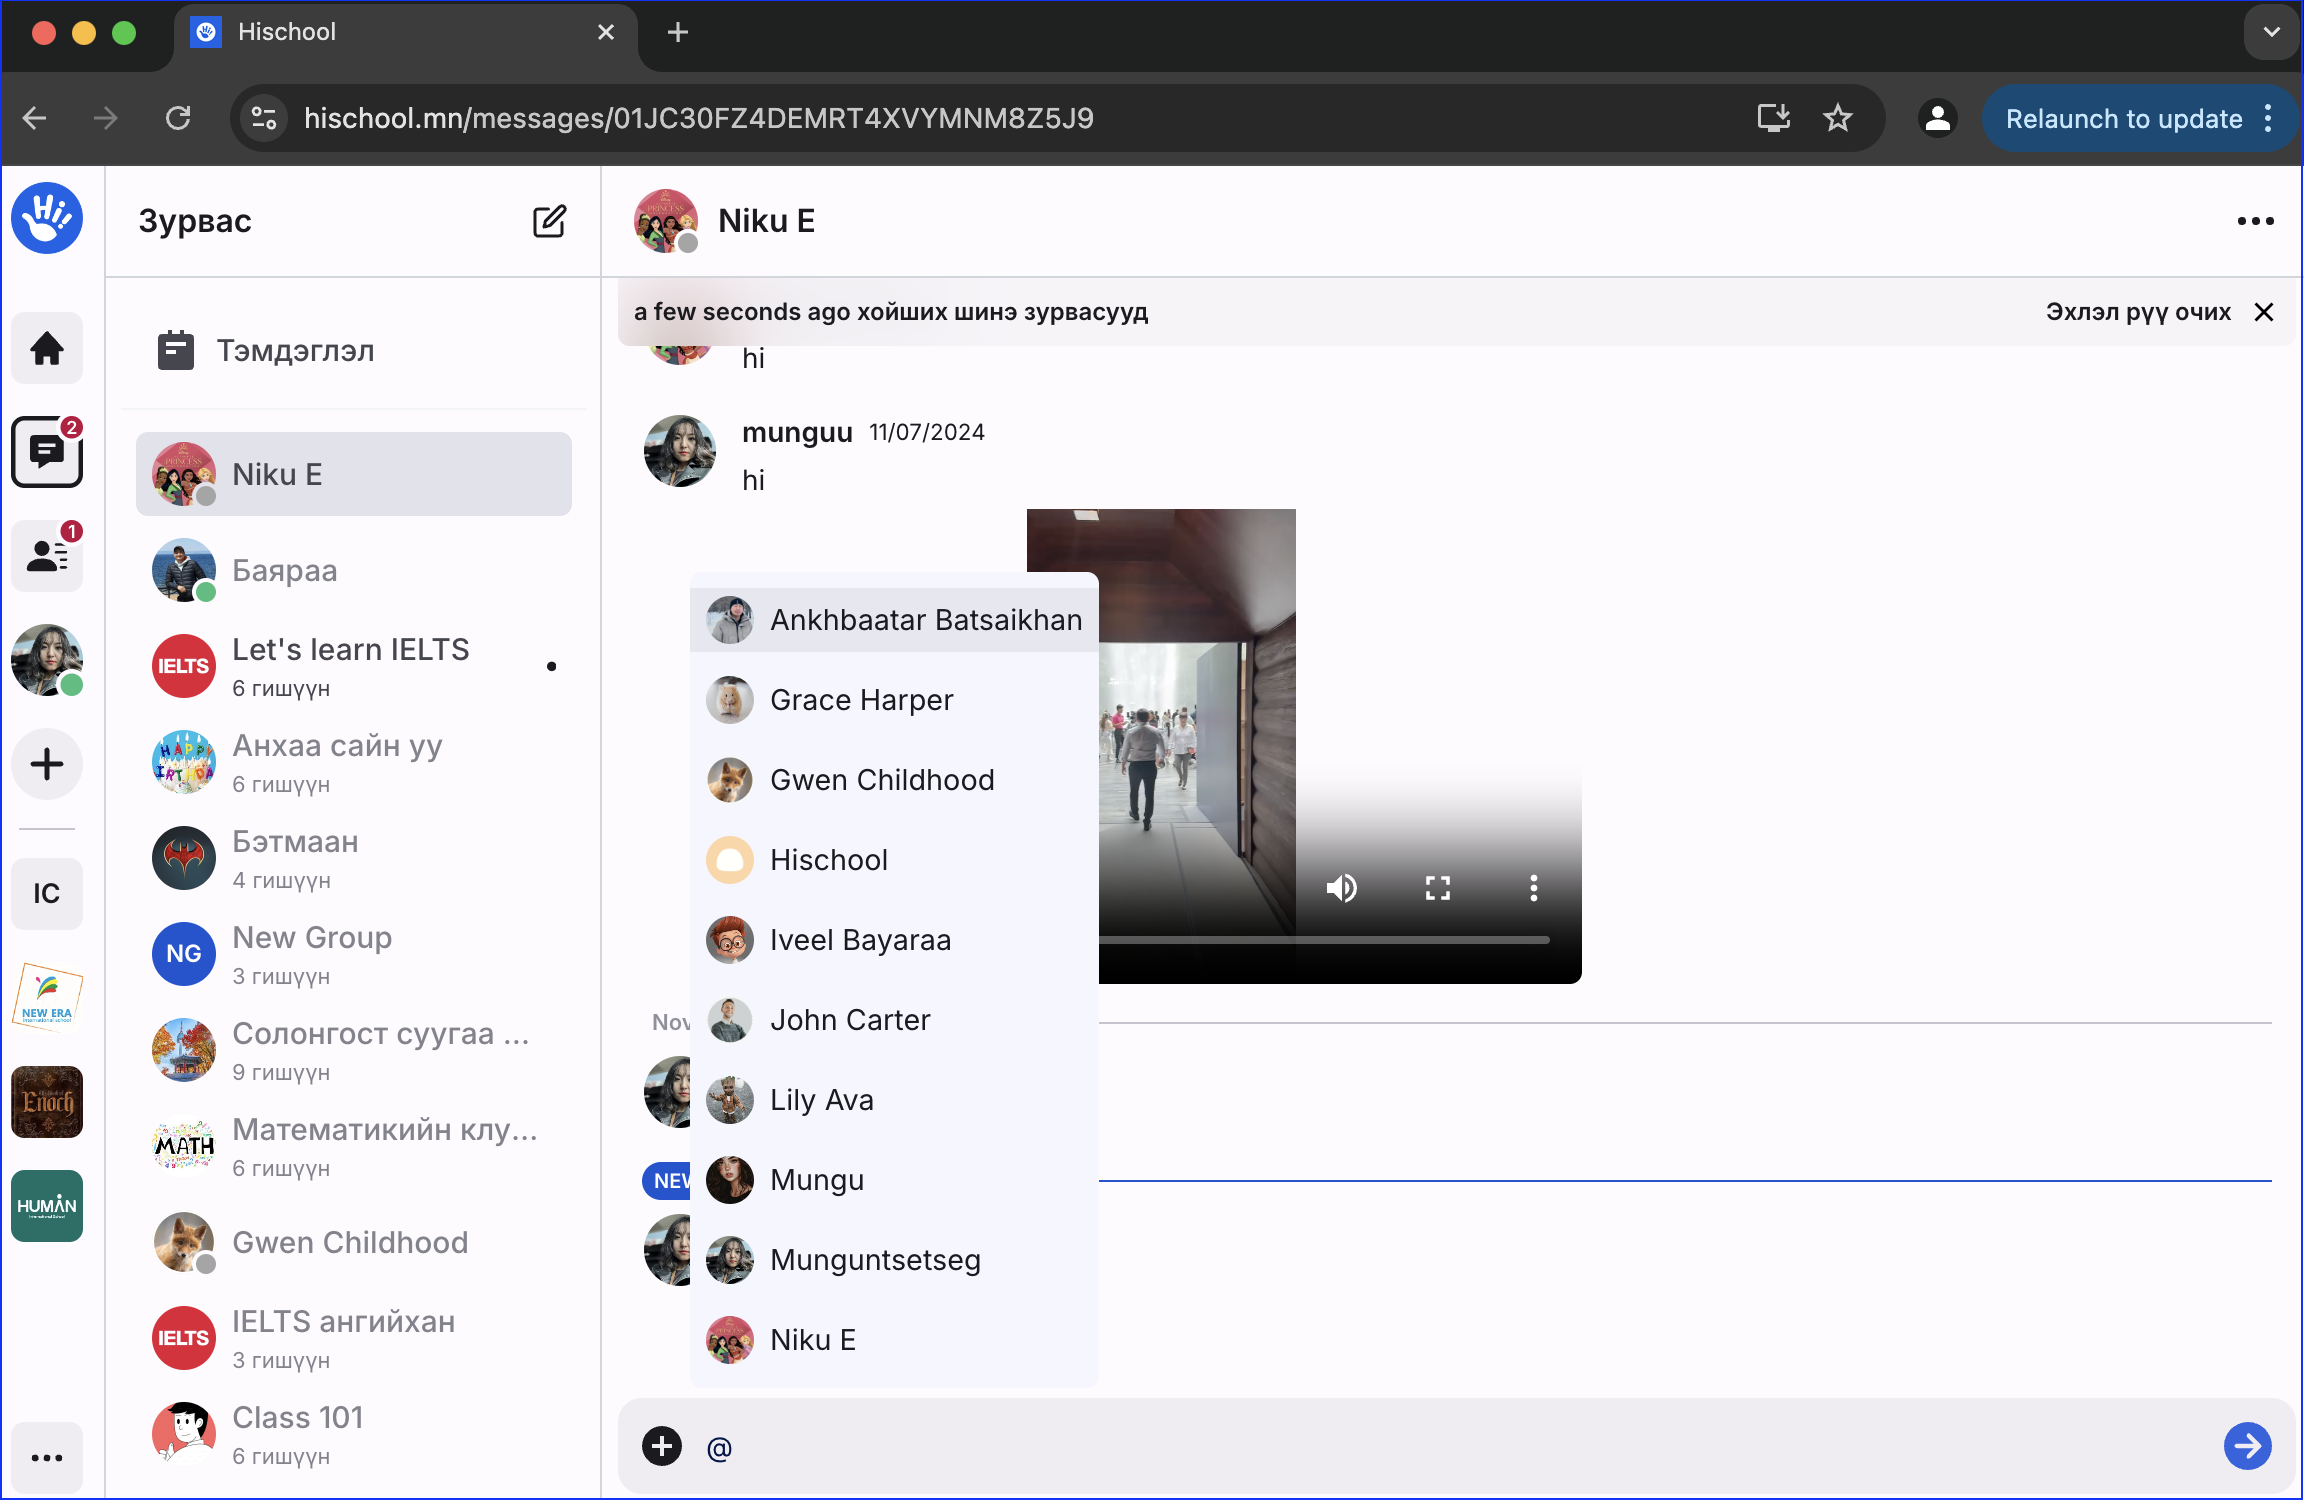Mute the video volume
The height and width of the screenshot is (1500, 2304).
(x=1341, y=888)
